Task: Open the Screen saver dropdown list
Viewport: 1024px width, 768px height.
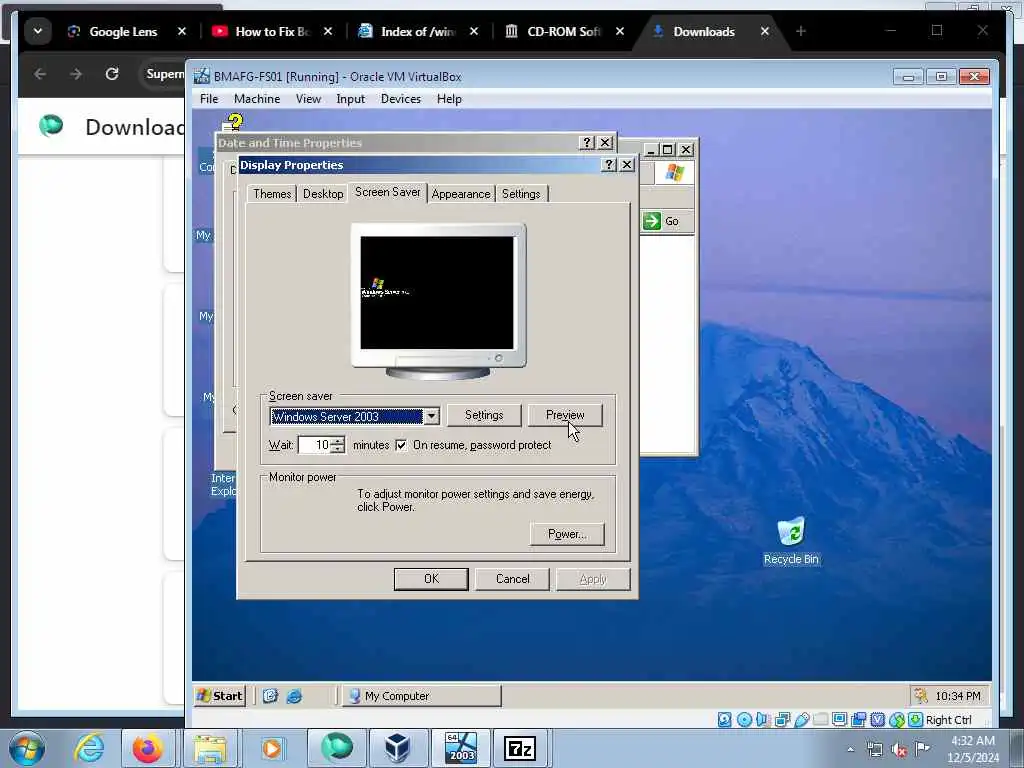Action: [431, 416]
